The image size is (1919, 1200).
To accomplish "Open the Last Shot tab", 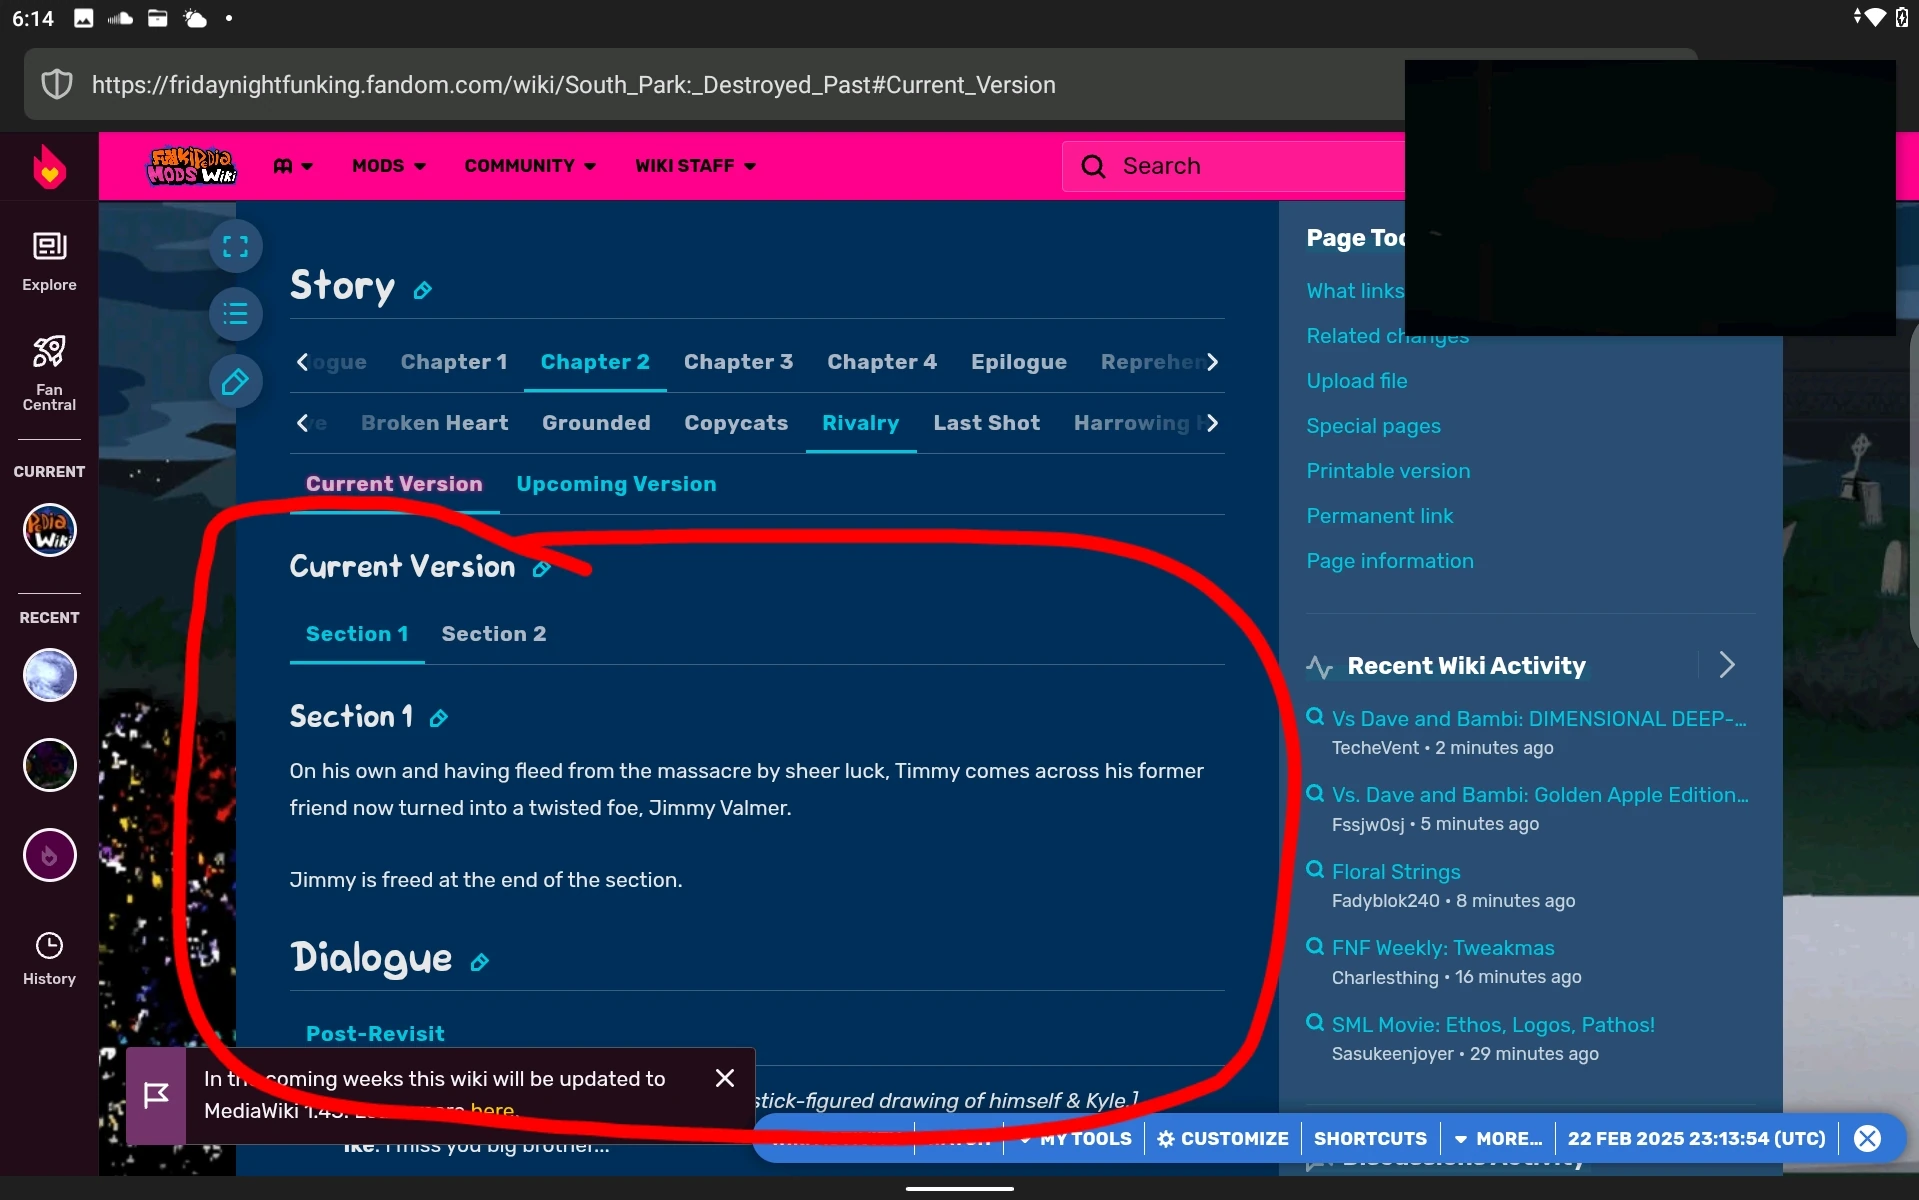I will point(987,423).
